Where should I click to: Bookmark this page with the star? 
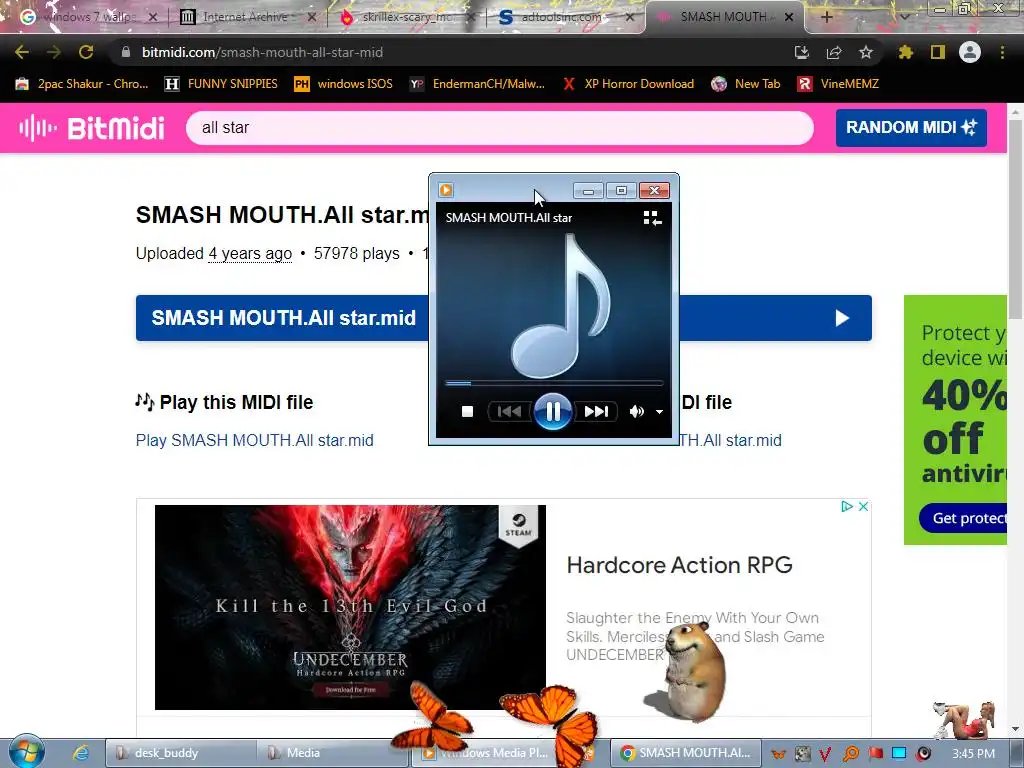pos(866,52)
